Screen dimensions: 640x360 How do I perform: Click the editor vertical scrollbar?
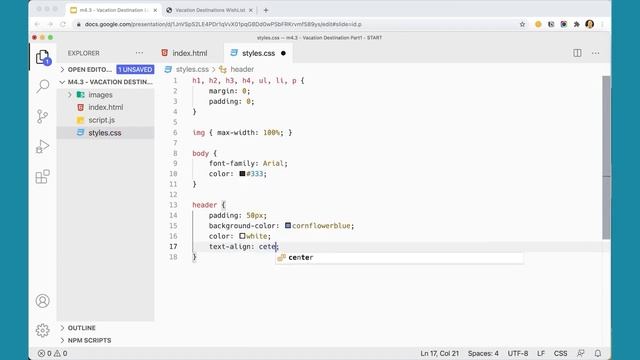(607, 158)
